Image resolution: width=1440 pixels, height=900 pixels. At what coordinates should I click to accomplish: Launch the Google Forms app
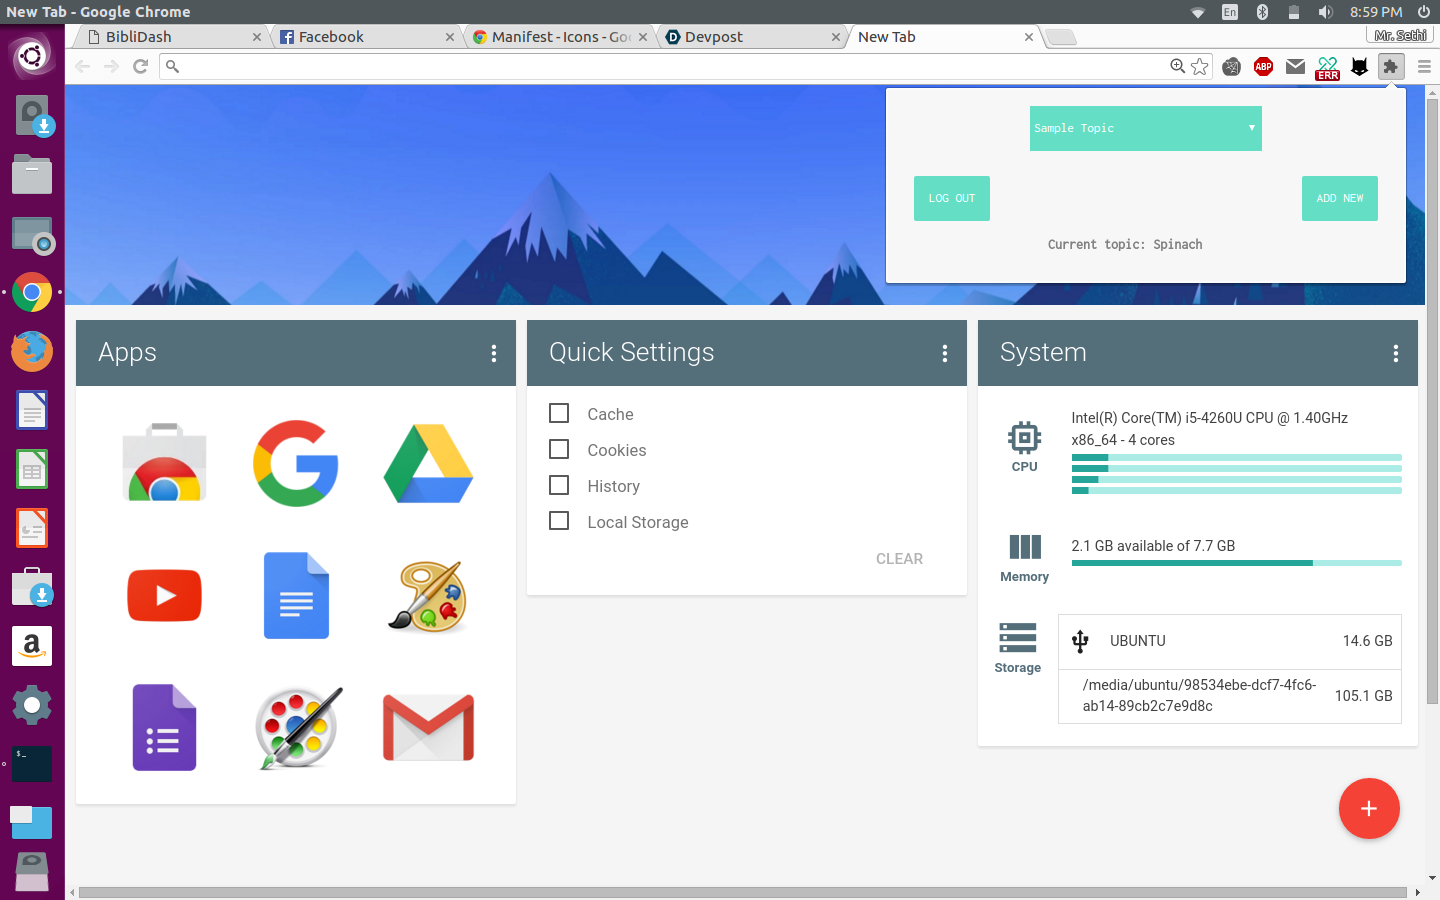165,727
